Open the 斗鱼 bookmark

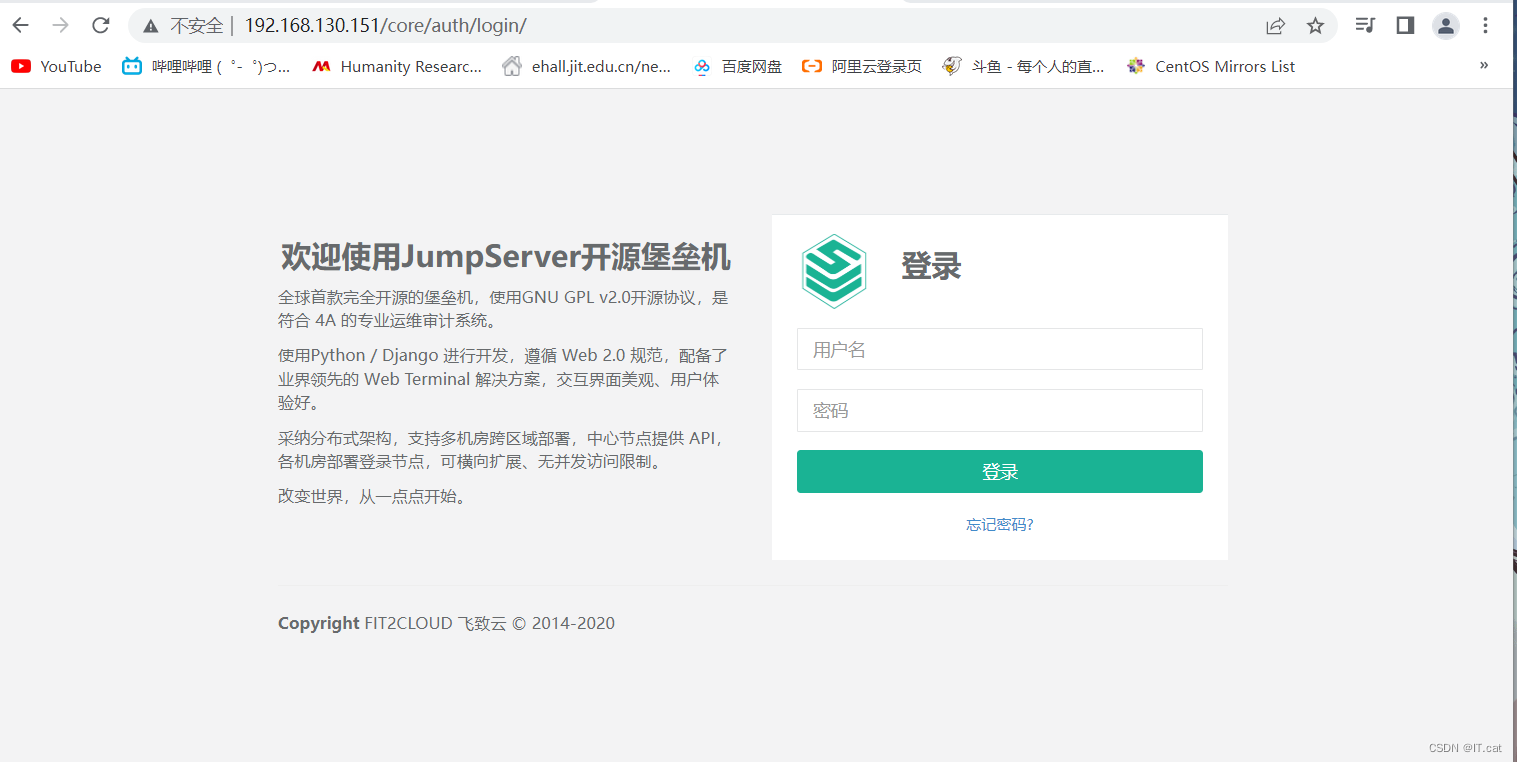[1024, 66]
